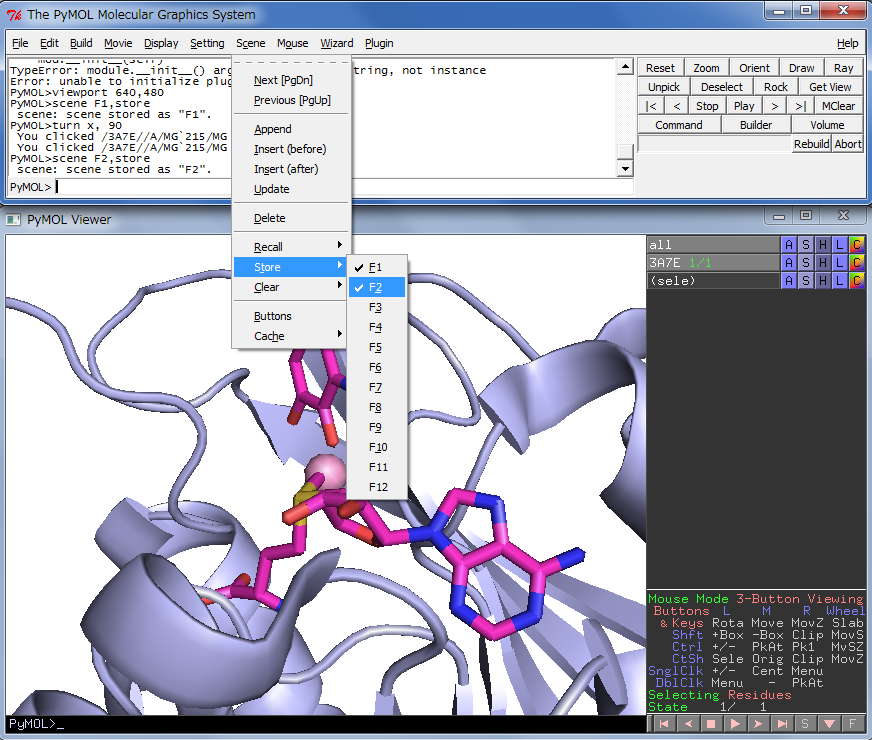The image size is (872, 740).
Task: Click the F fullscreen button in playback bar
Action: point(852,723)
